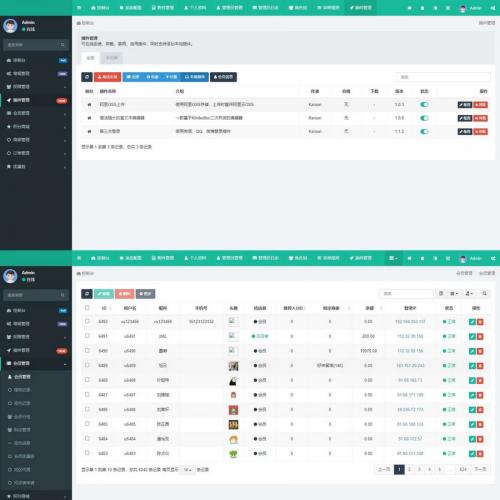Click the red delete icon for member 6487
The width and height of the screenshot is (500, 500).
pos(480,395)
